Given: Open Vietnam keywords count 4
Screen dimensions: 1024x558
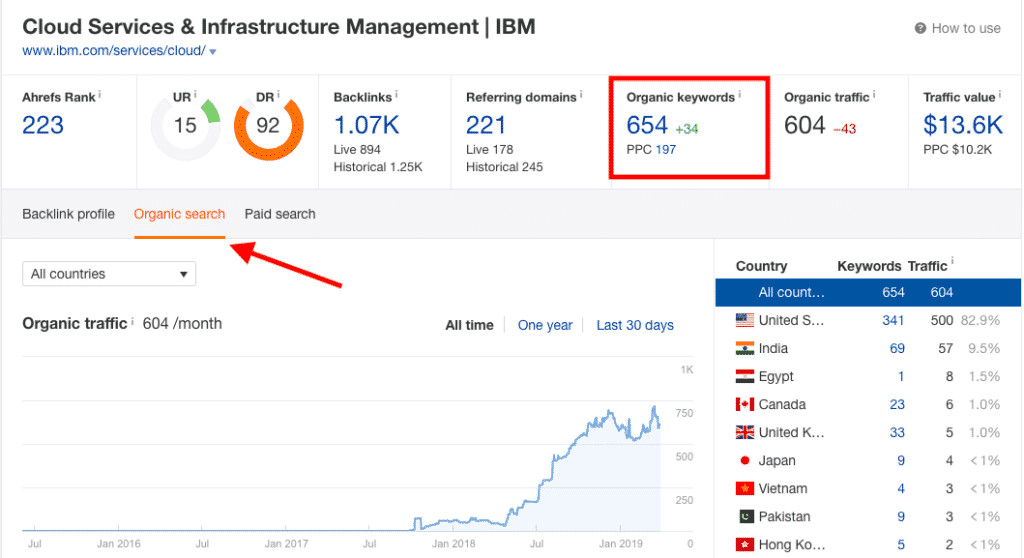Looking at the screenshot, I should click(x=901, y=489).
